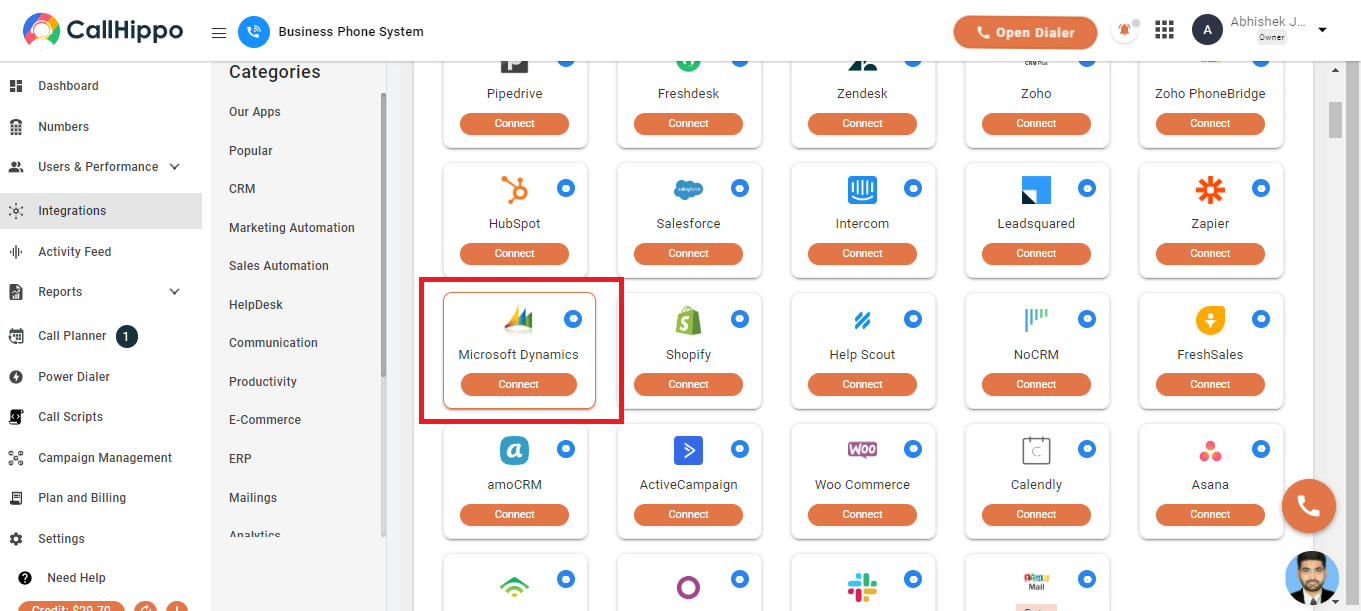Click the Calendly logo icon

[x=1036, y=450]
